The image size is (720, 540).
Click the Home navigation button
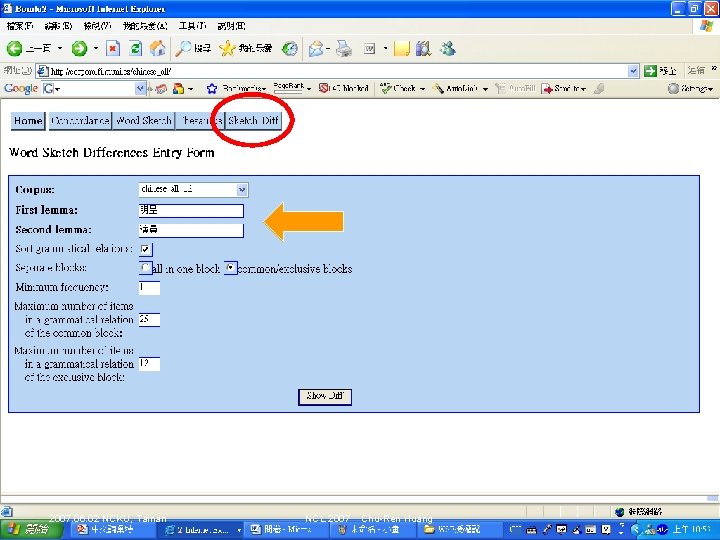(x=28, y=121)
